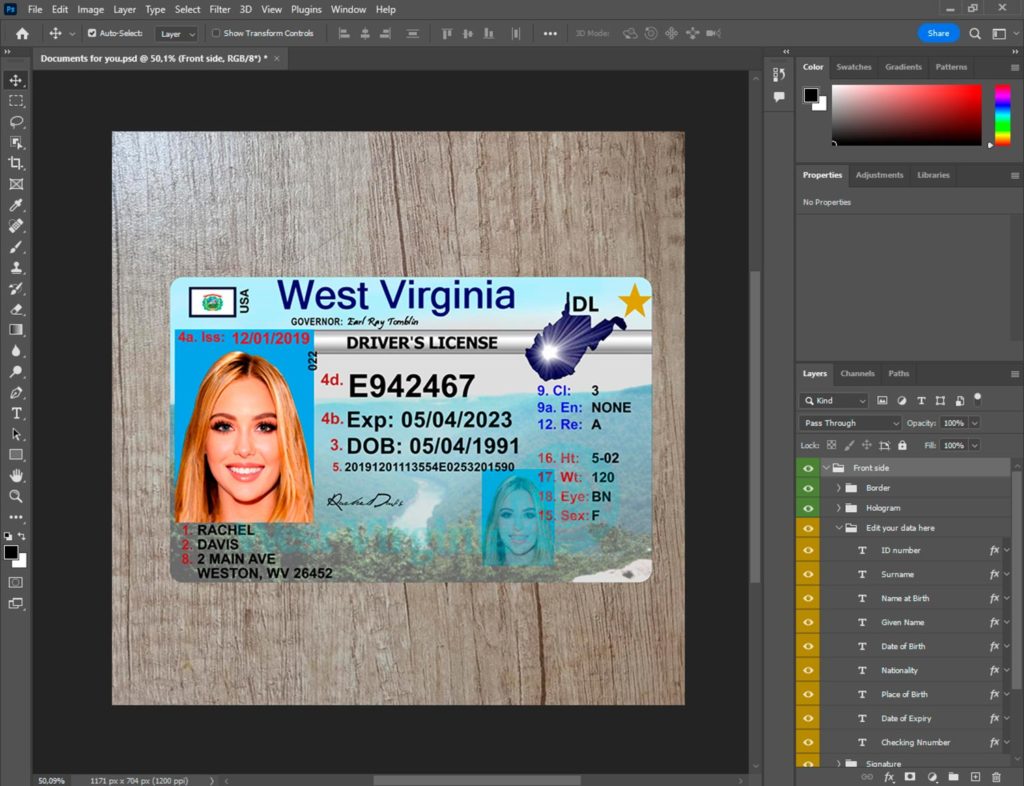Select the Lasso tool
1024x786 pixels.
[16, 122]
